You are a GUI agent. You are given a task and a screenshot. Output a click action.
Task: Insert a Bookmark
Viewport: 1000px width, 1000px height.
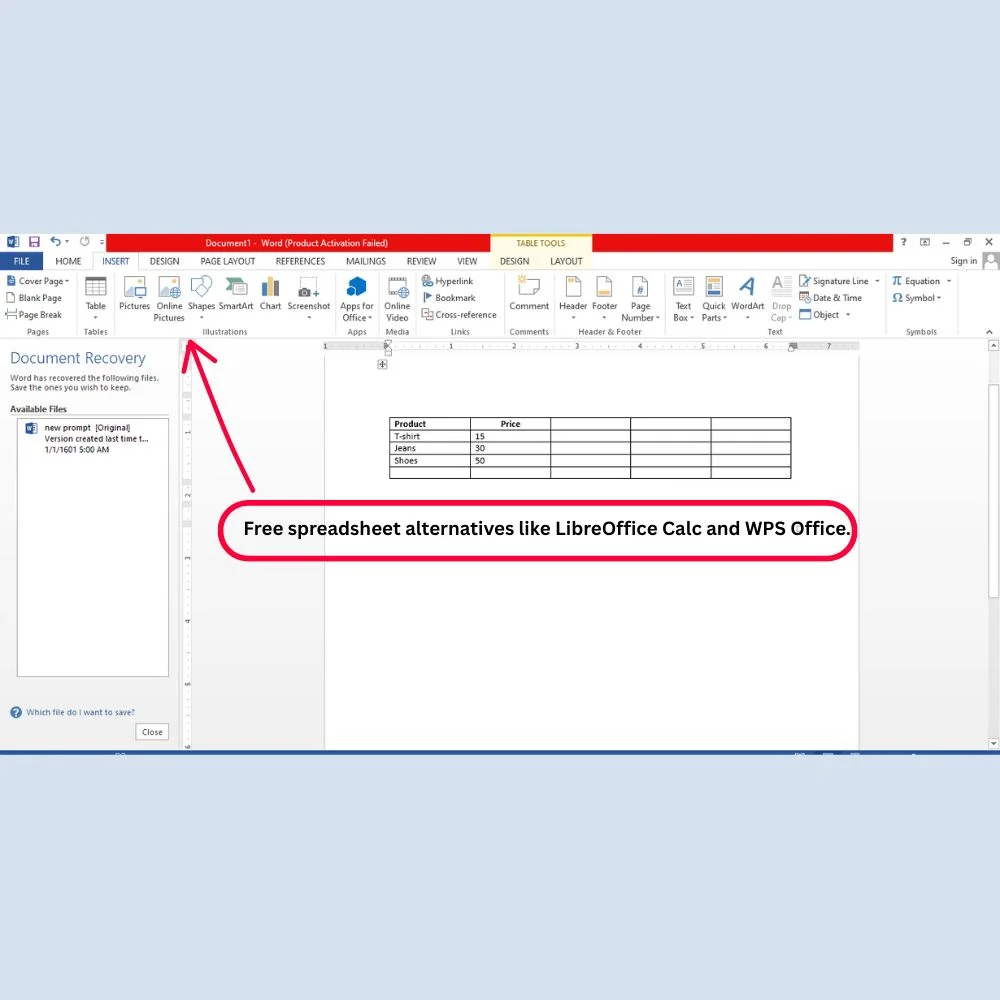(448, 298)
